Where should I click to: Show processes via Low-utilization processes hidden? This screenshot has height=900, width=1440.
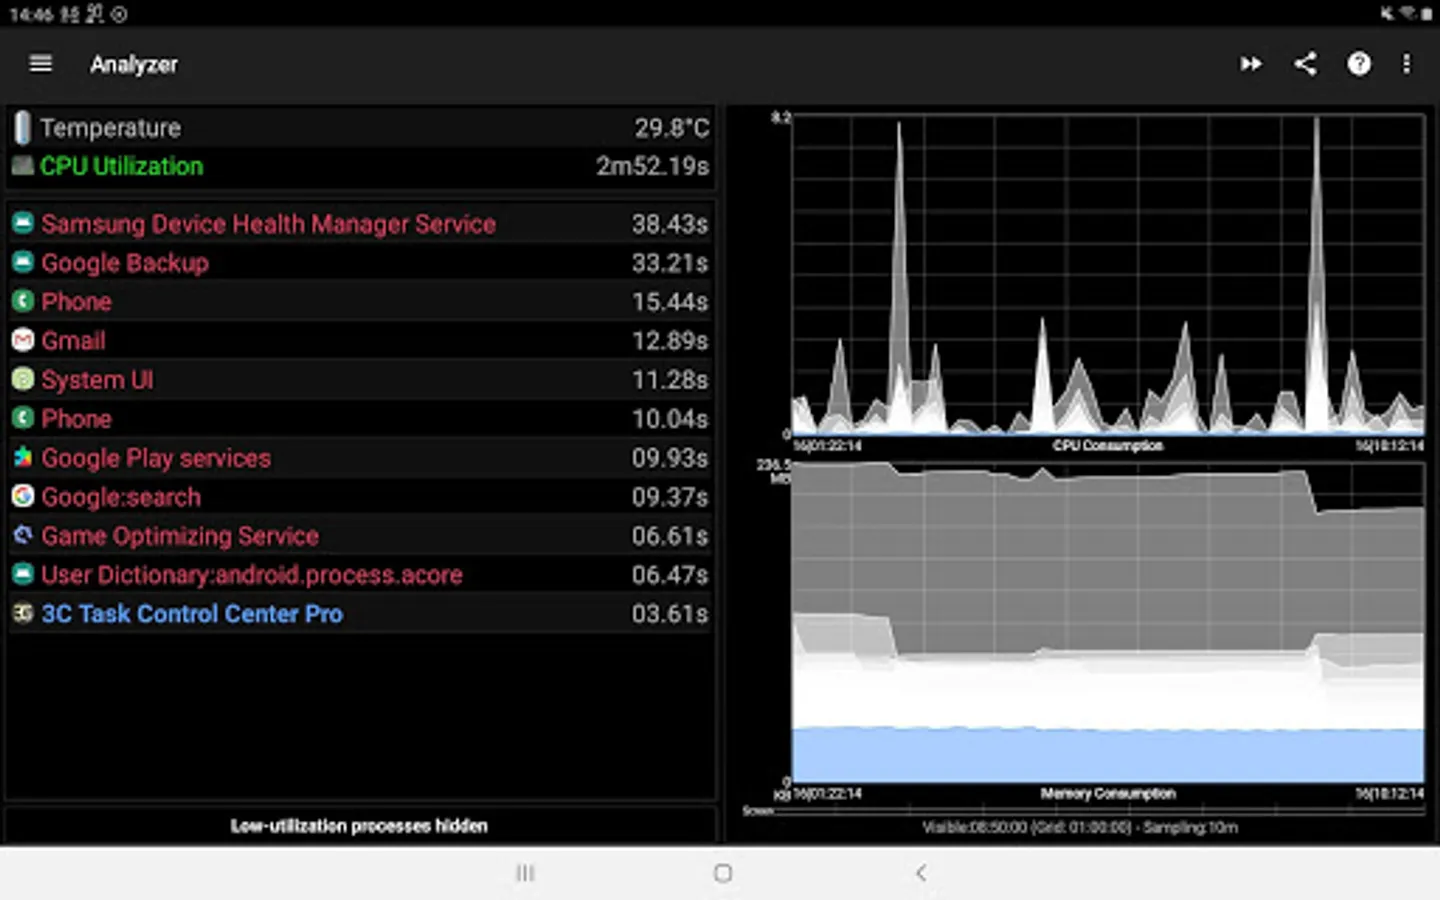point(359,826)
